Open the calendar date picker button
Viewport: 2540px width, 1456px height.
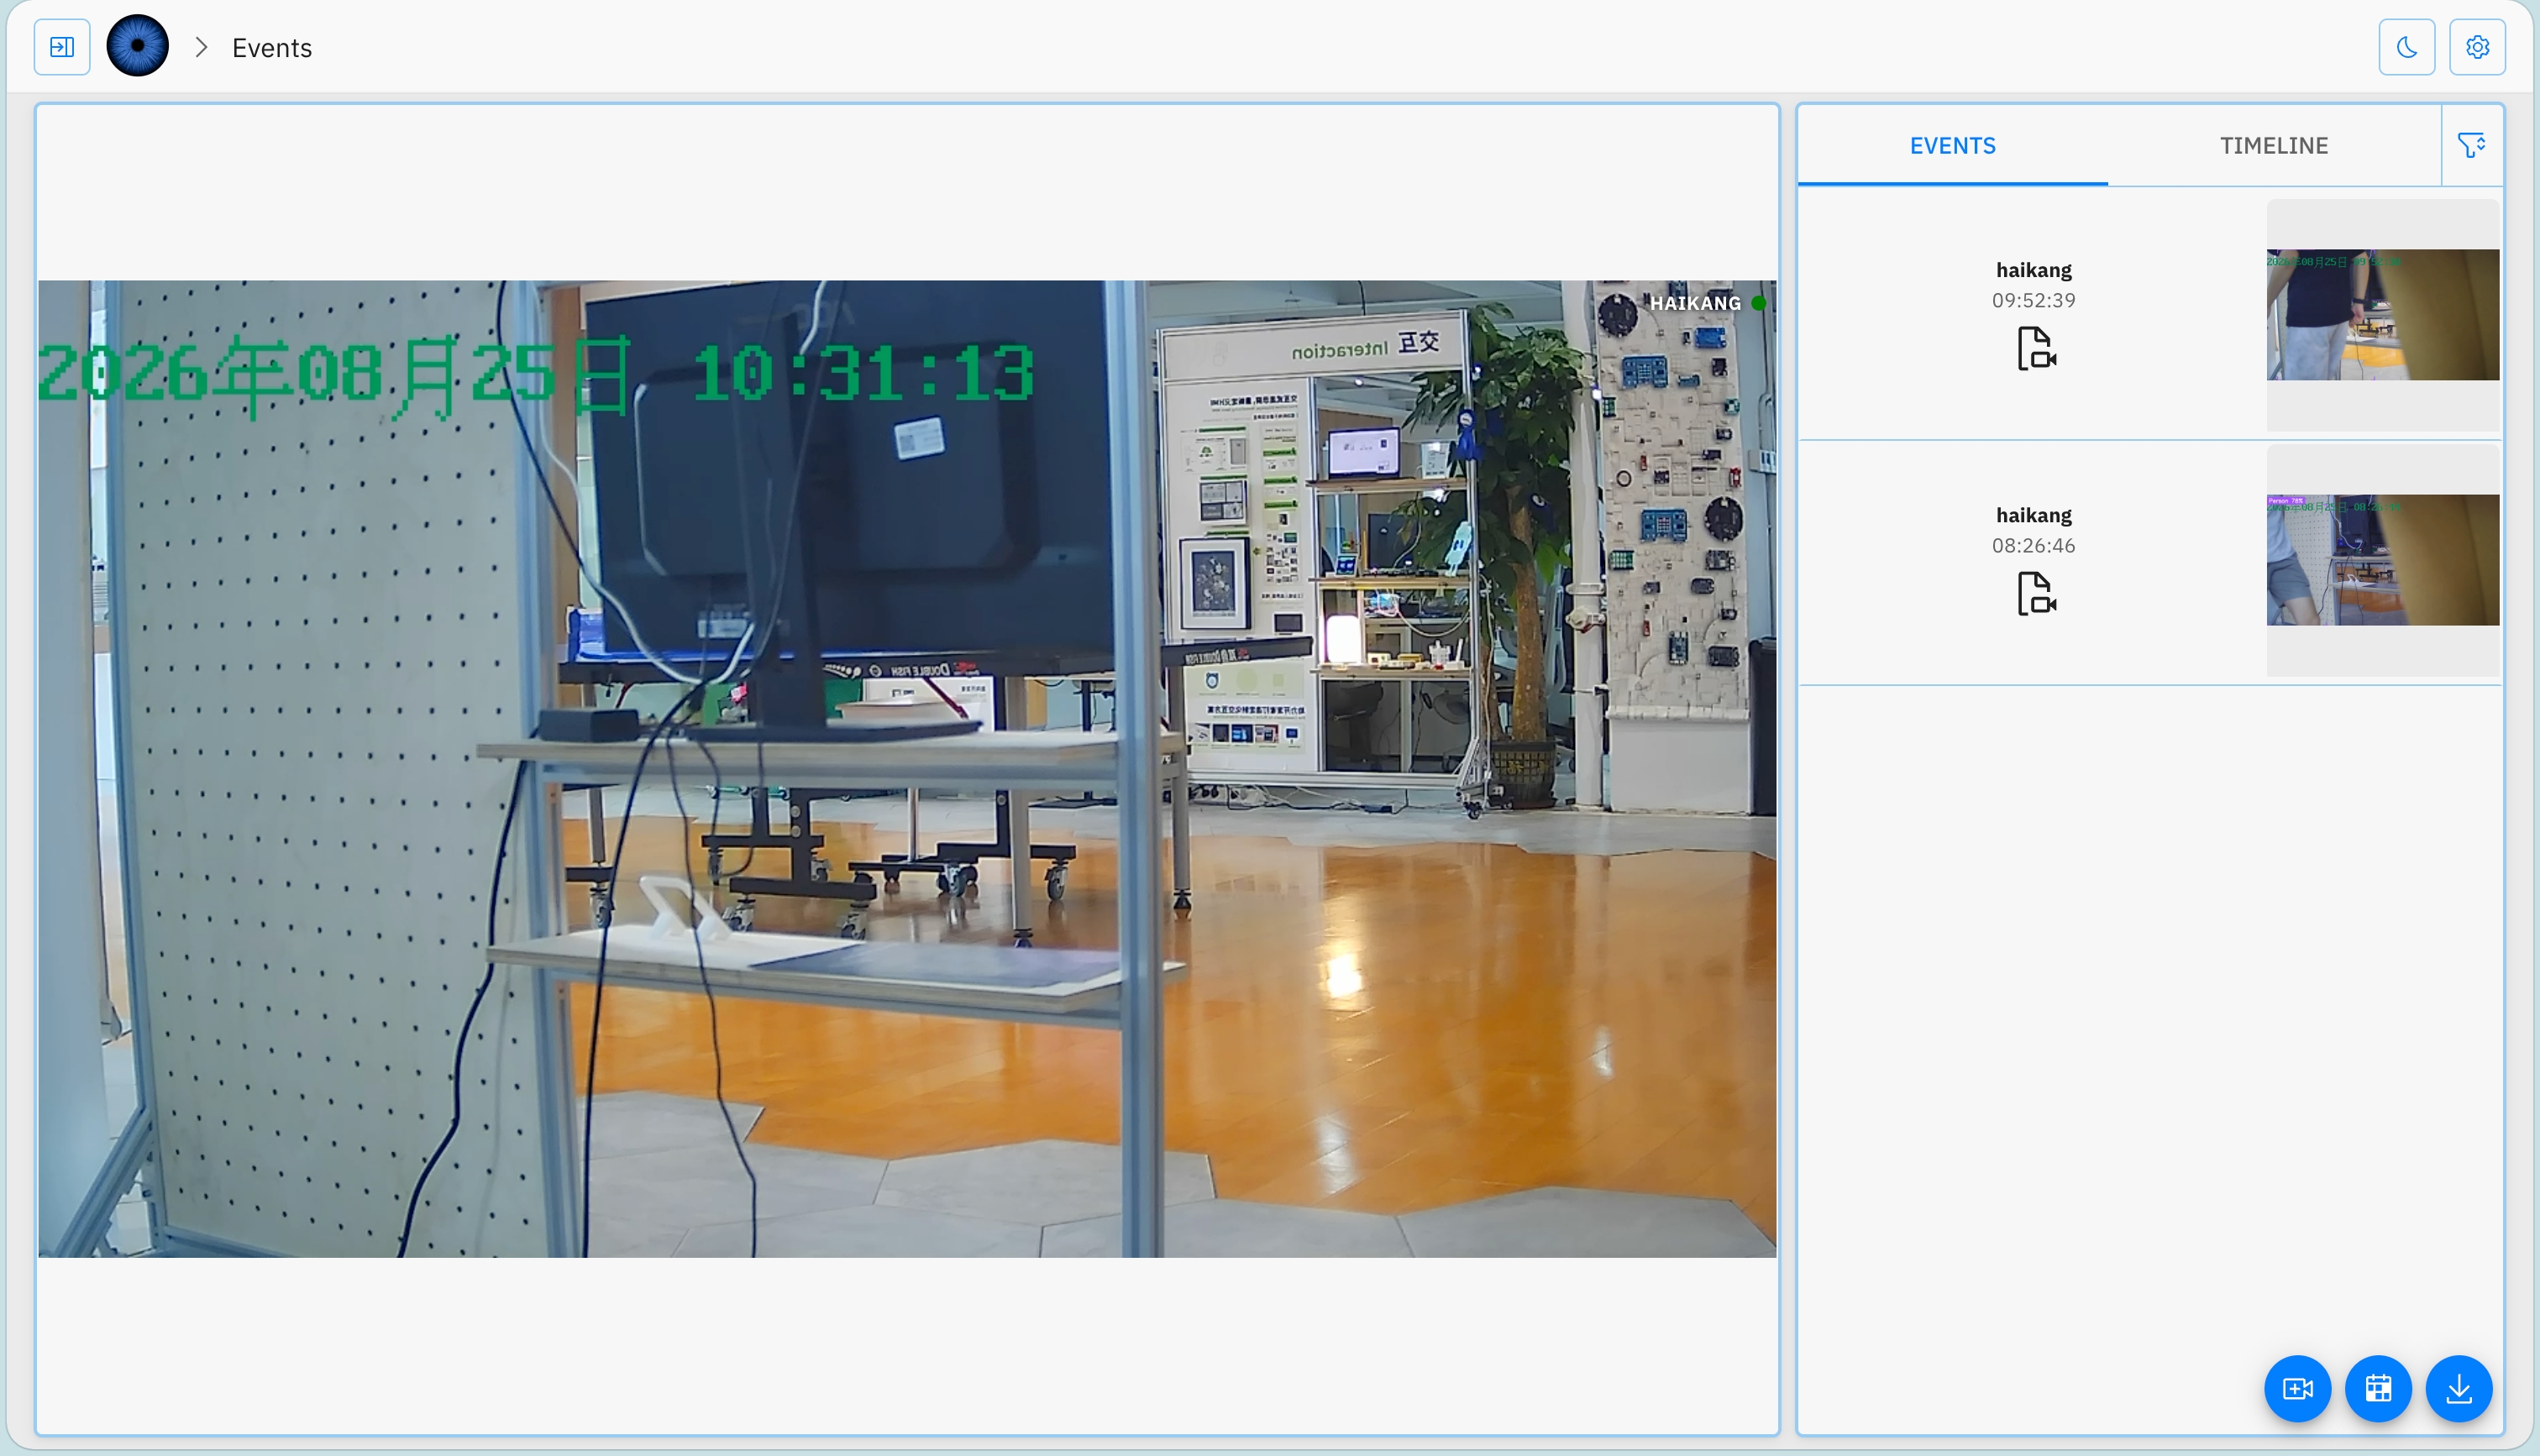(2378, 1388)
